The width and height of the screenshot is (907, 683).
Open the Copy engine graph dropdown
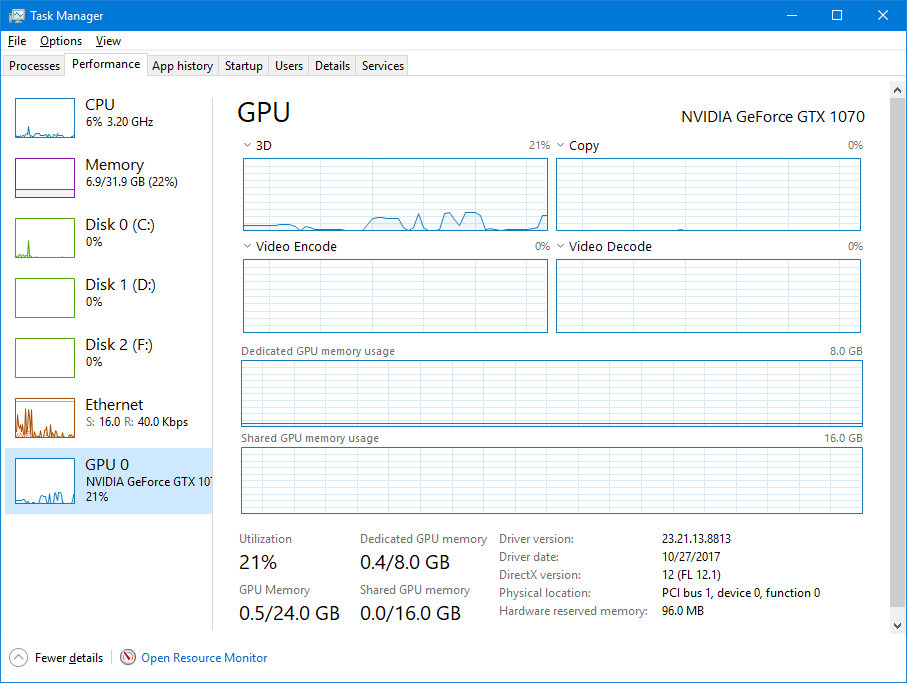pos(561,146)
